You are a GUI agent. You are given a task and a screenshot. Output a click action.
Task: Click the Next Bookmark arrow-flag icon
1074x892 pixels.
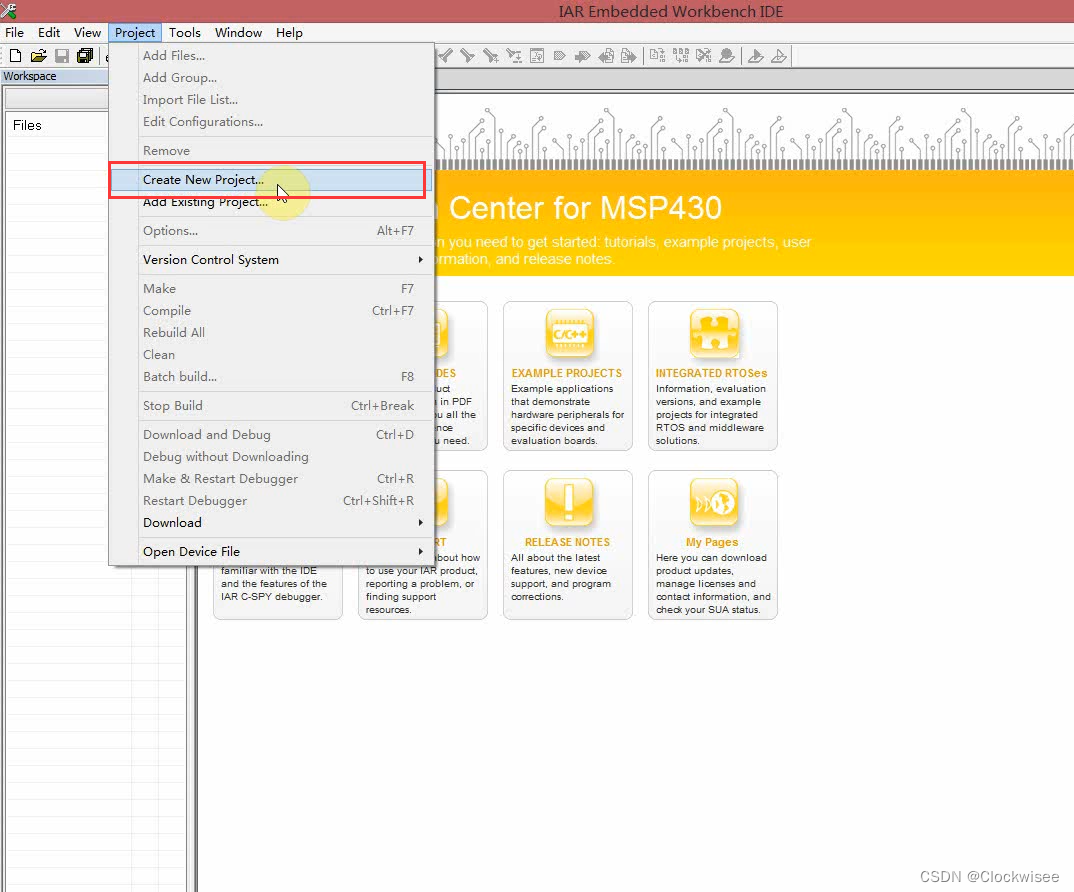[x=583, y=56]
